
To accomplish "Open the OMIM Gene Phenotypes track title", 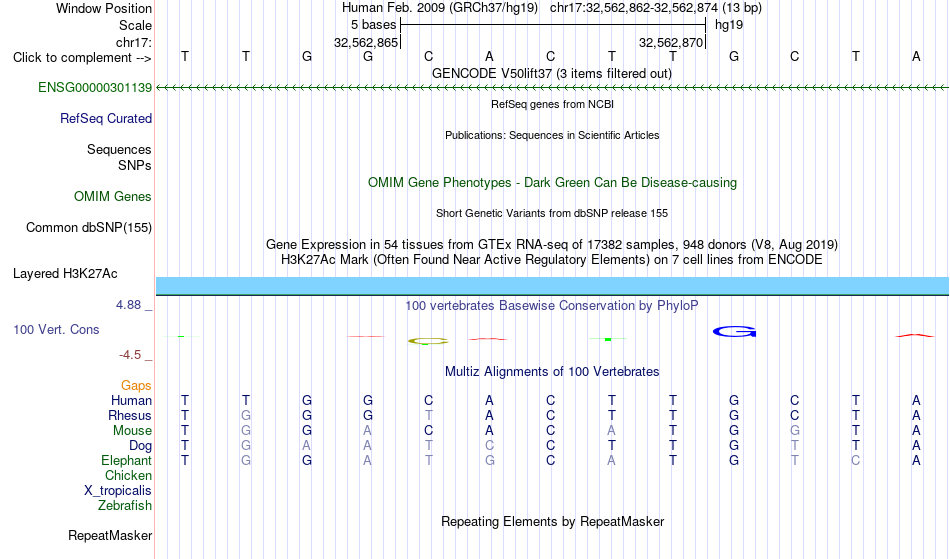I will pyautogui.click(x=553, y=183).
